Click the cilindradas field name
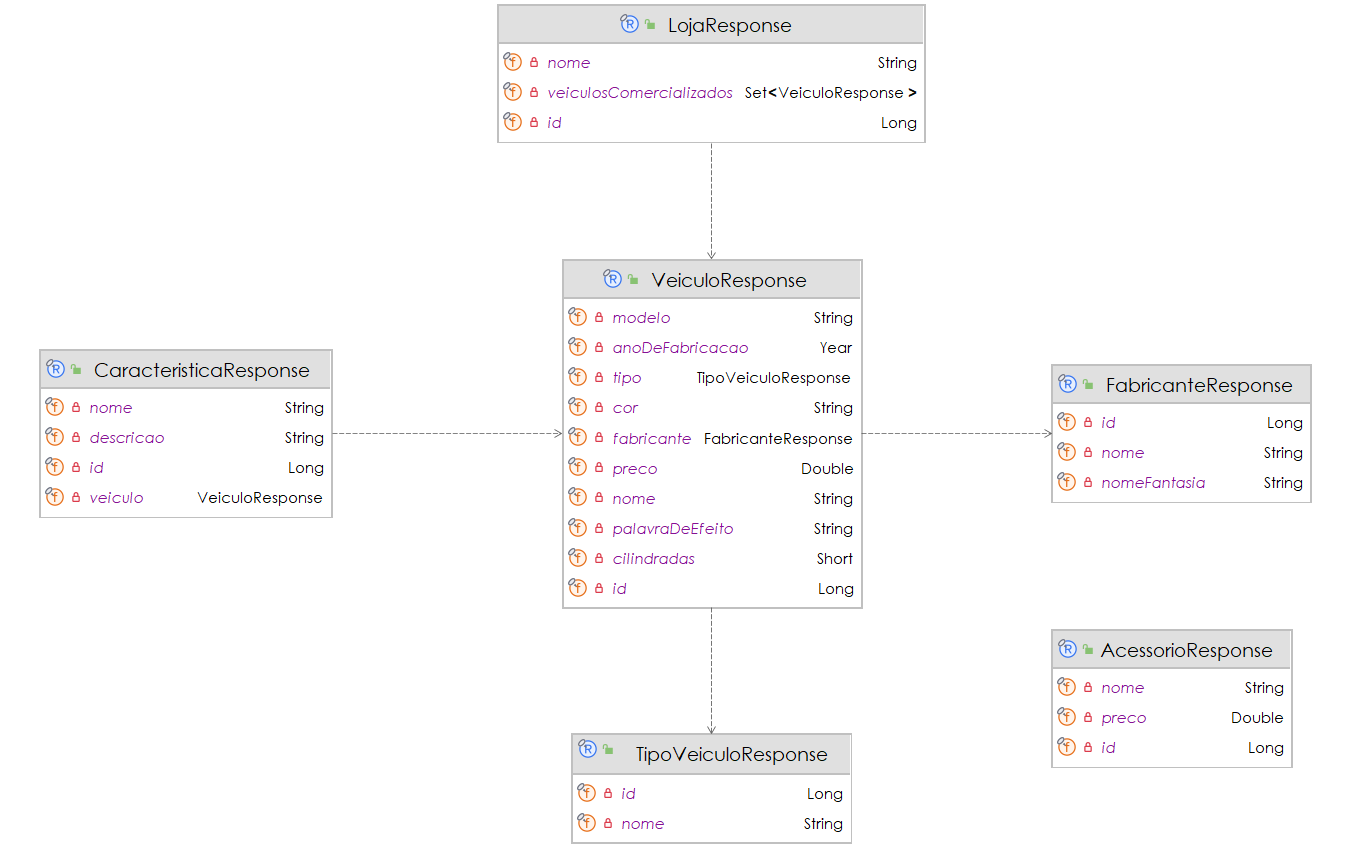The image size is (1359, 849). pyautogui.click(x=653, y=559)
